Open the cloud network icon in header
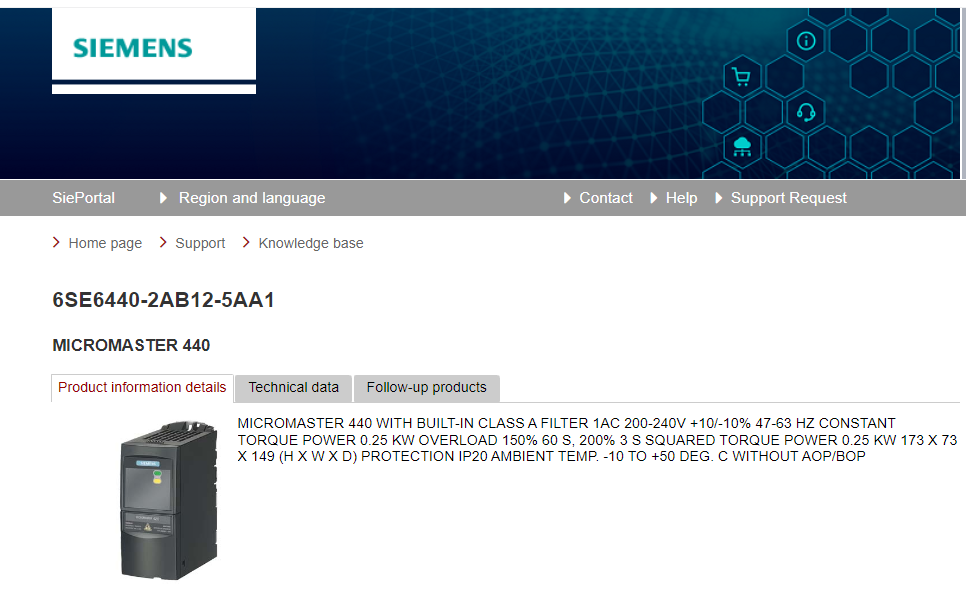This screenshot has width=966, height=598. (742, 147)
